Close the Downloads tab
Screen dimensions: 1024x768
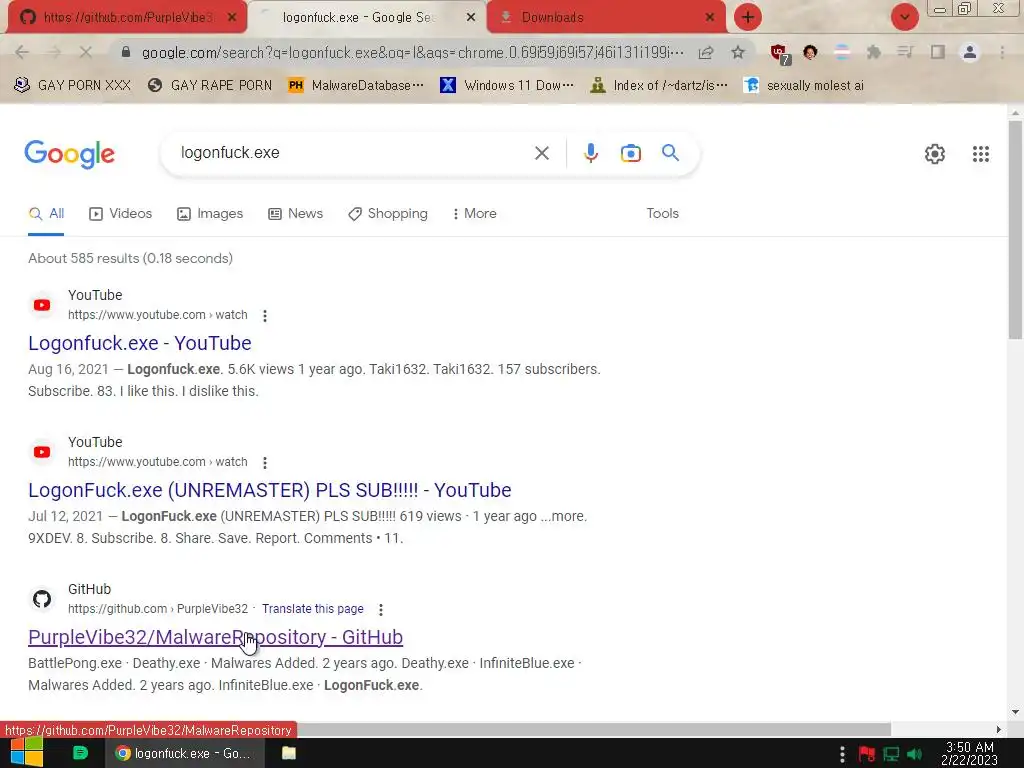pyautogui.click(x=710, y=18)
